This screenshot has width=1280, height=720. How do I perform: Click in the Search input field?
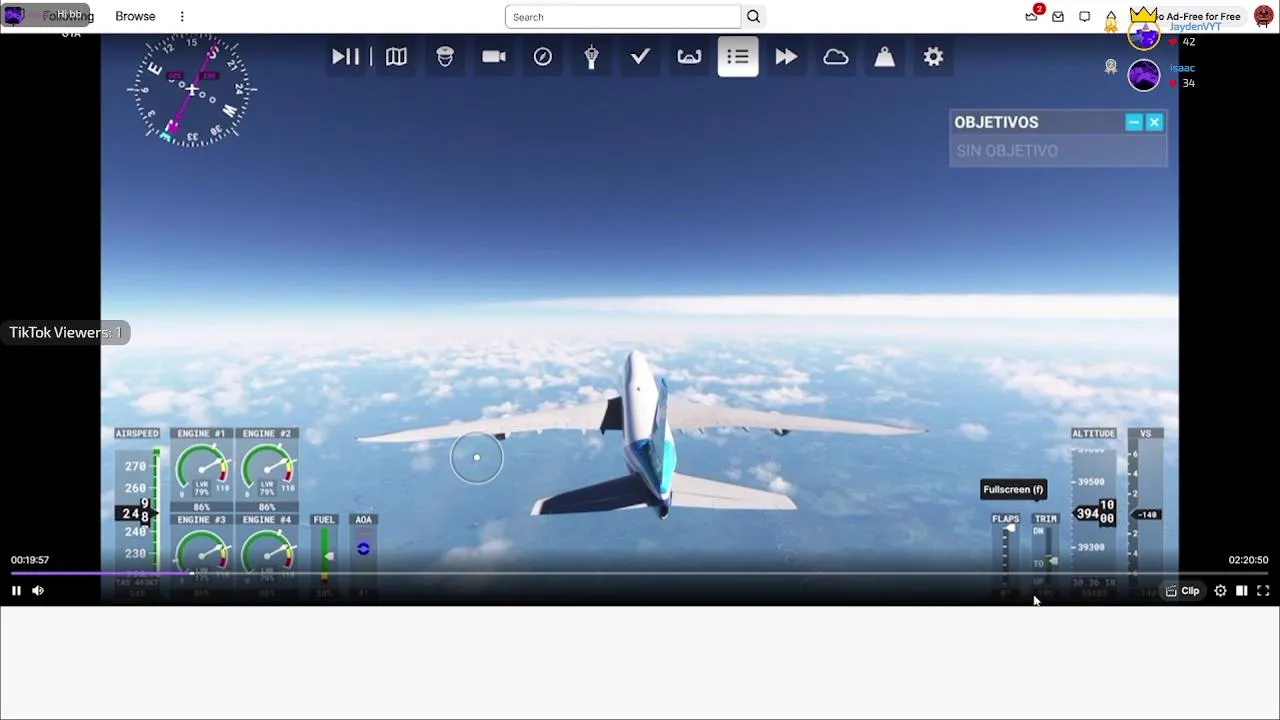623,17
